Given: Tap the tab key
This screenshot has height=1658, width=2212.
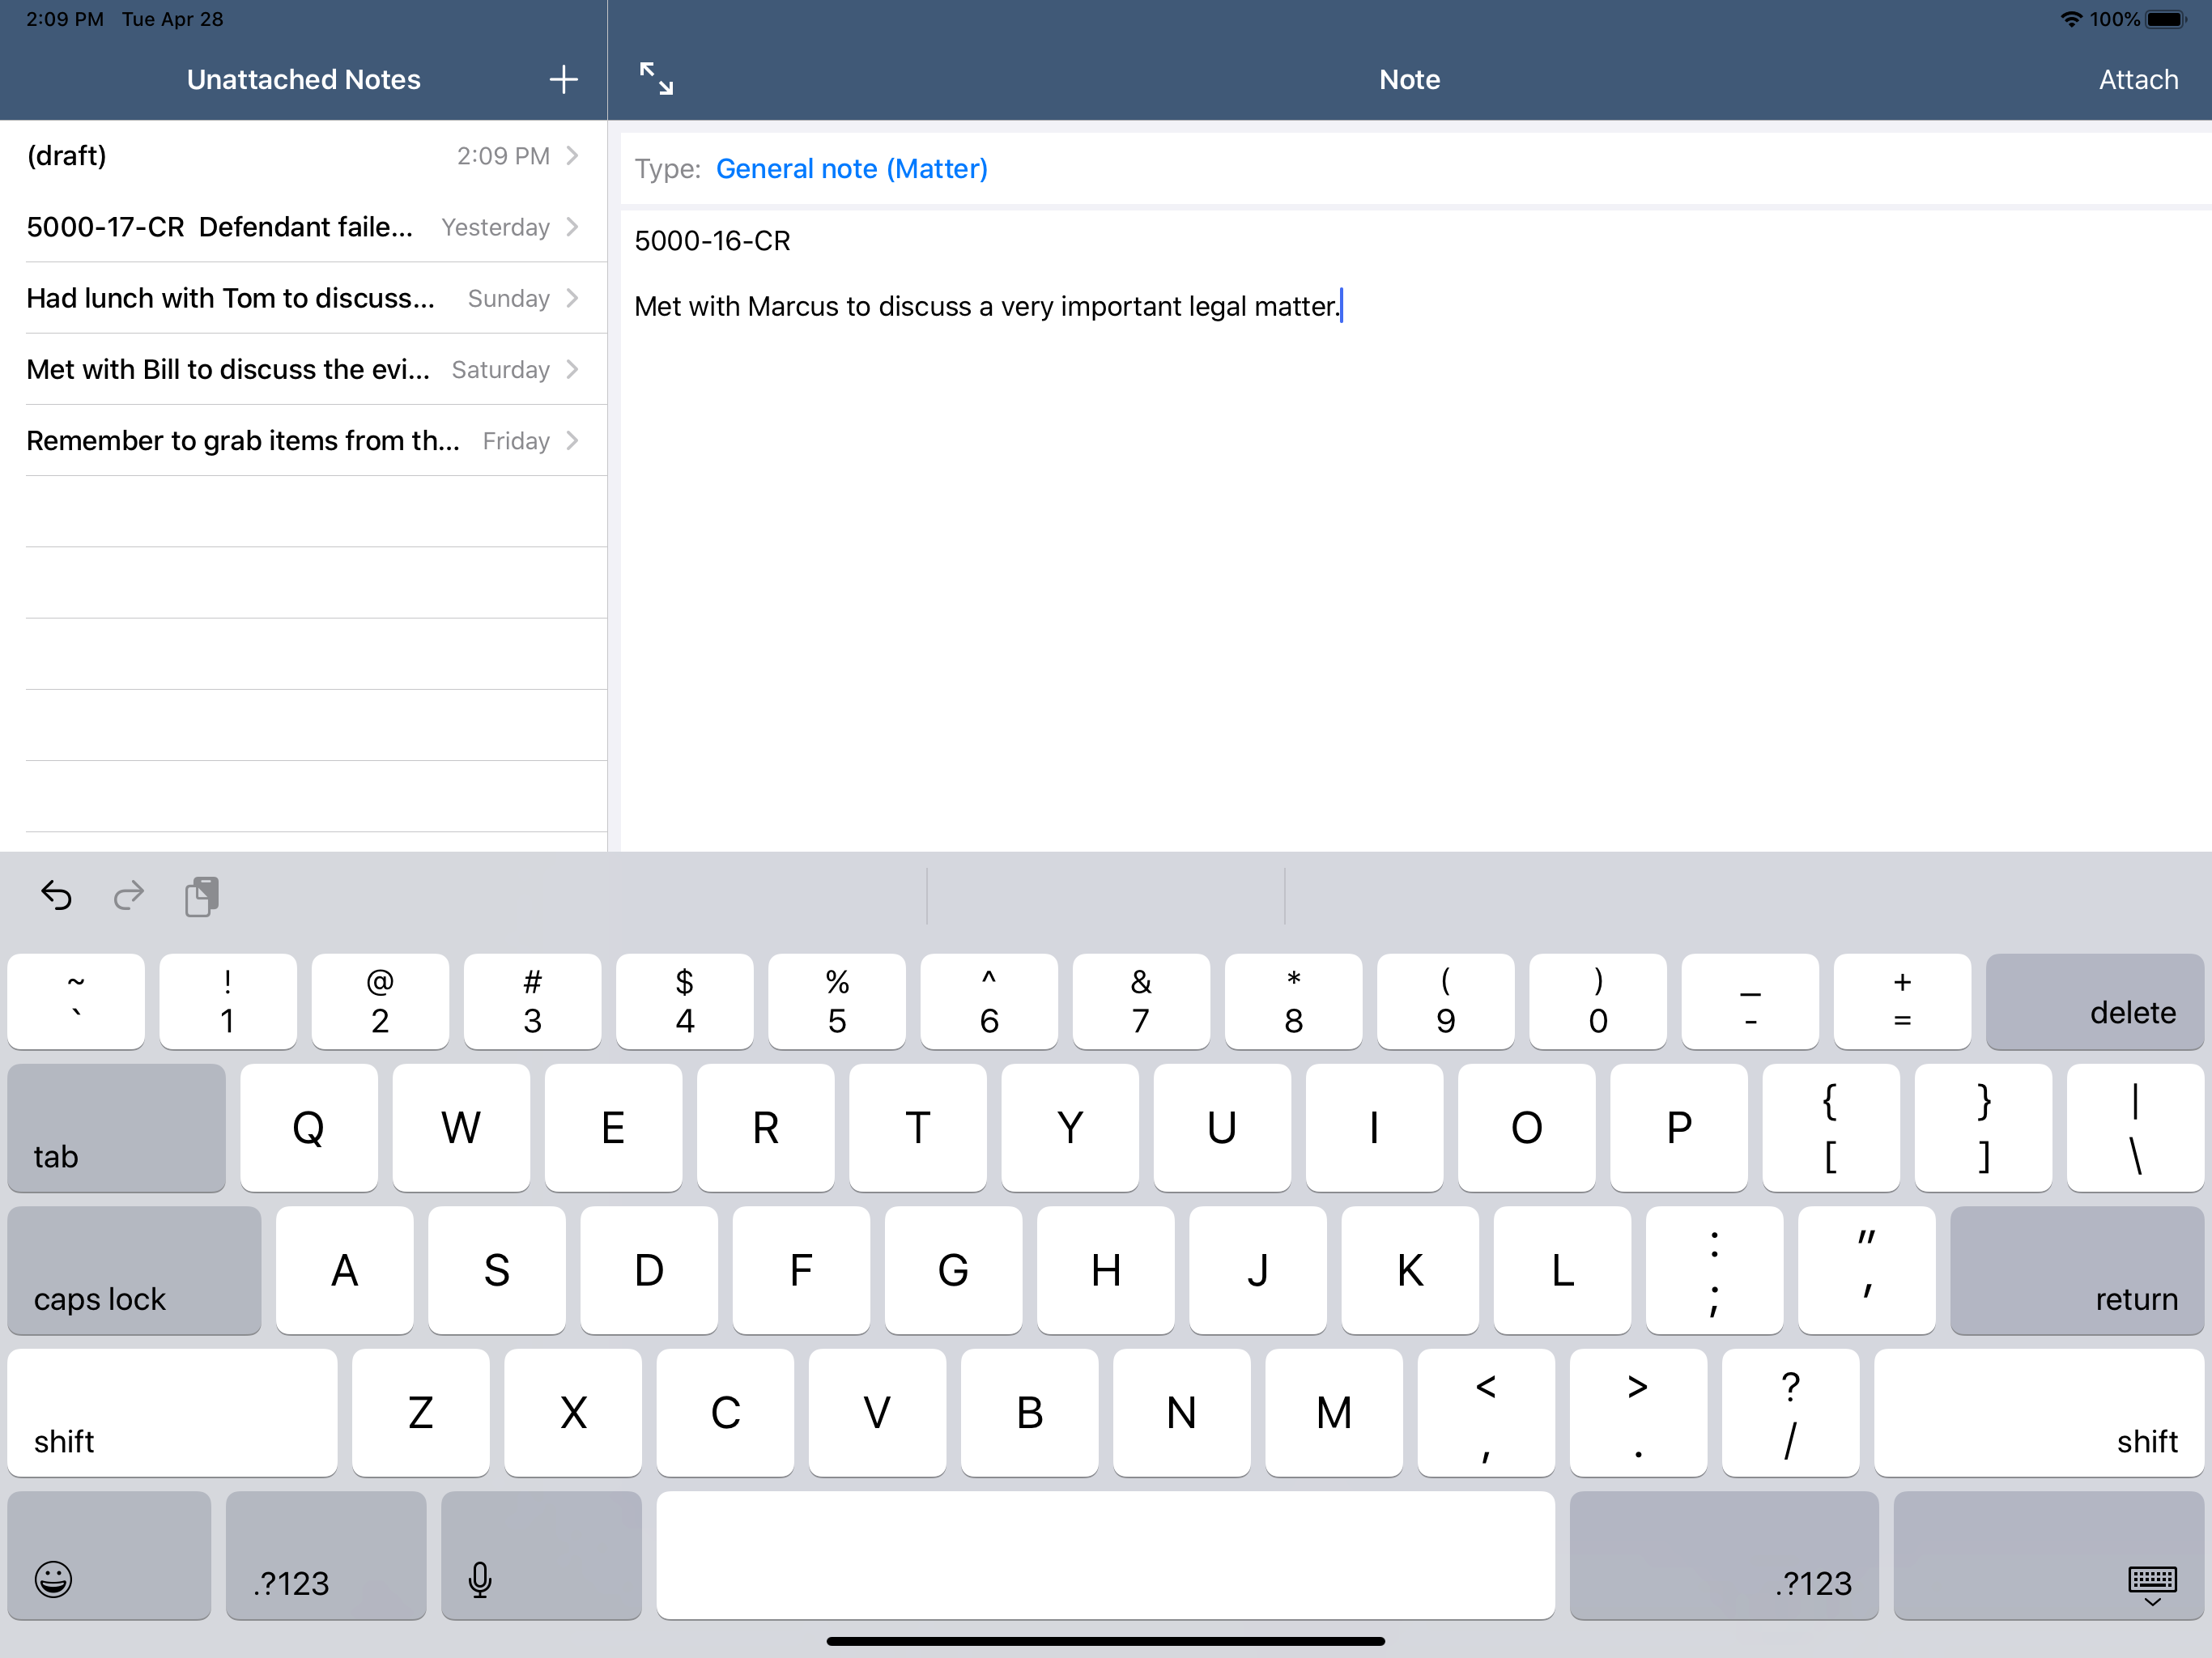Looking at the screenshot, I should click(116, 1127).
